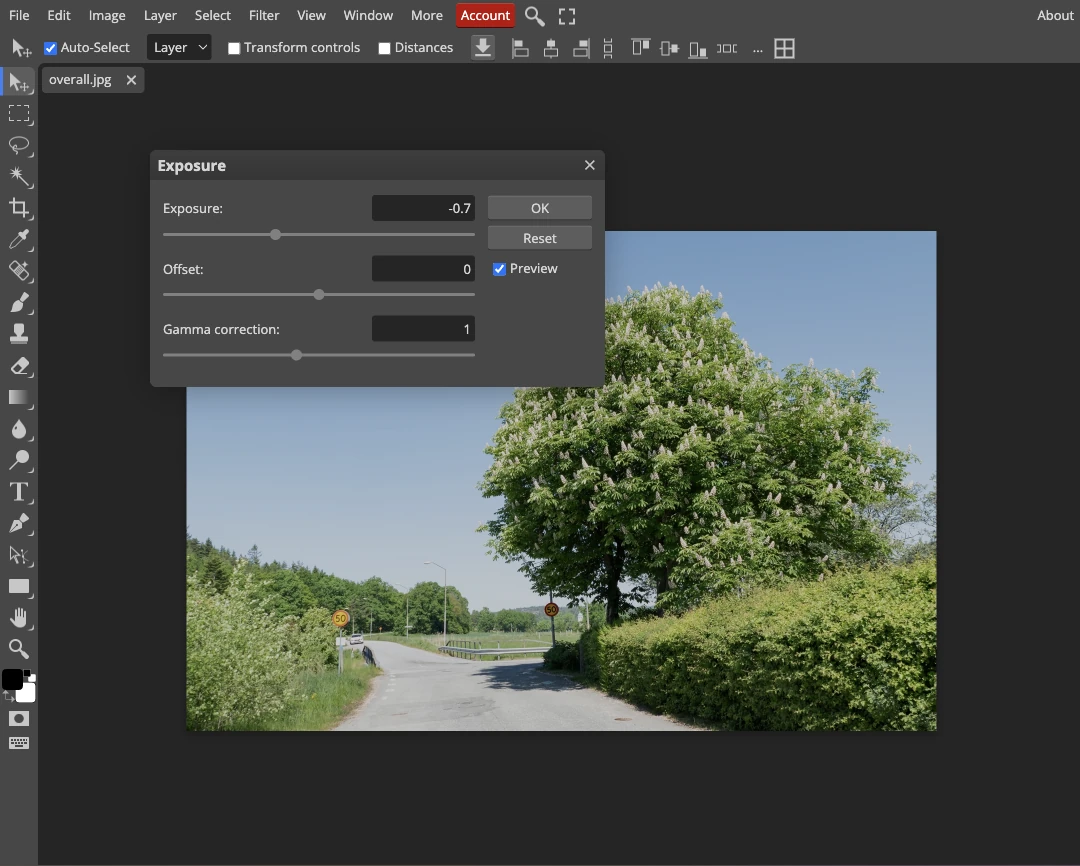The height and width of the screenshot is (866, 1080).
Task: Click the Exposure value field
Action: click(423, 208)
